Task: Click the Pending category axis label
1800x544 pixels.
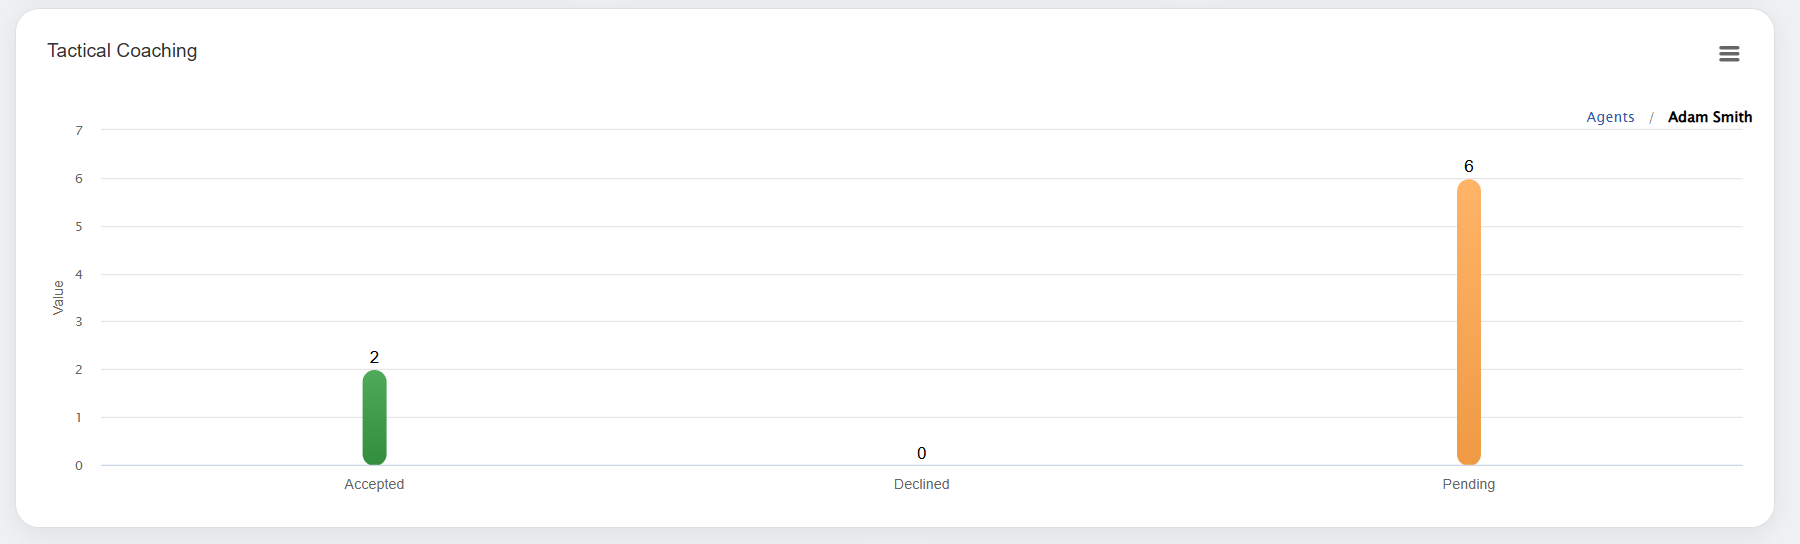Action: tap(1468, 484)
